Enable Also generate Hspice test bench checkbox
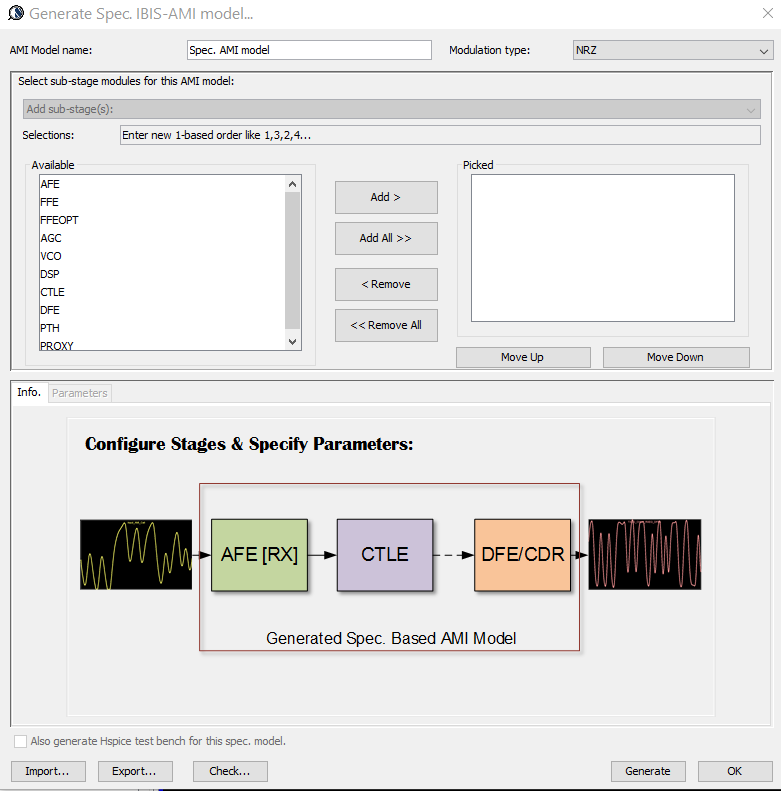The height and width of the screenshot is (791, 781). coord(21,741)
